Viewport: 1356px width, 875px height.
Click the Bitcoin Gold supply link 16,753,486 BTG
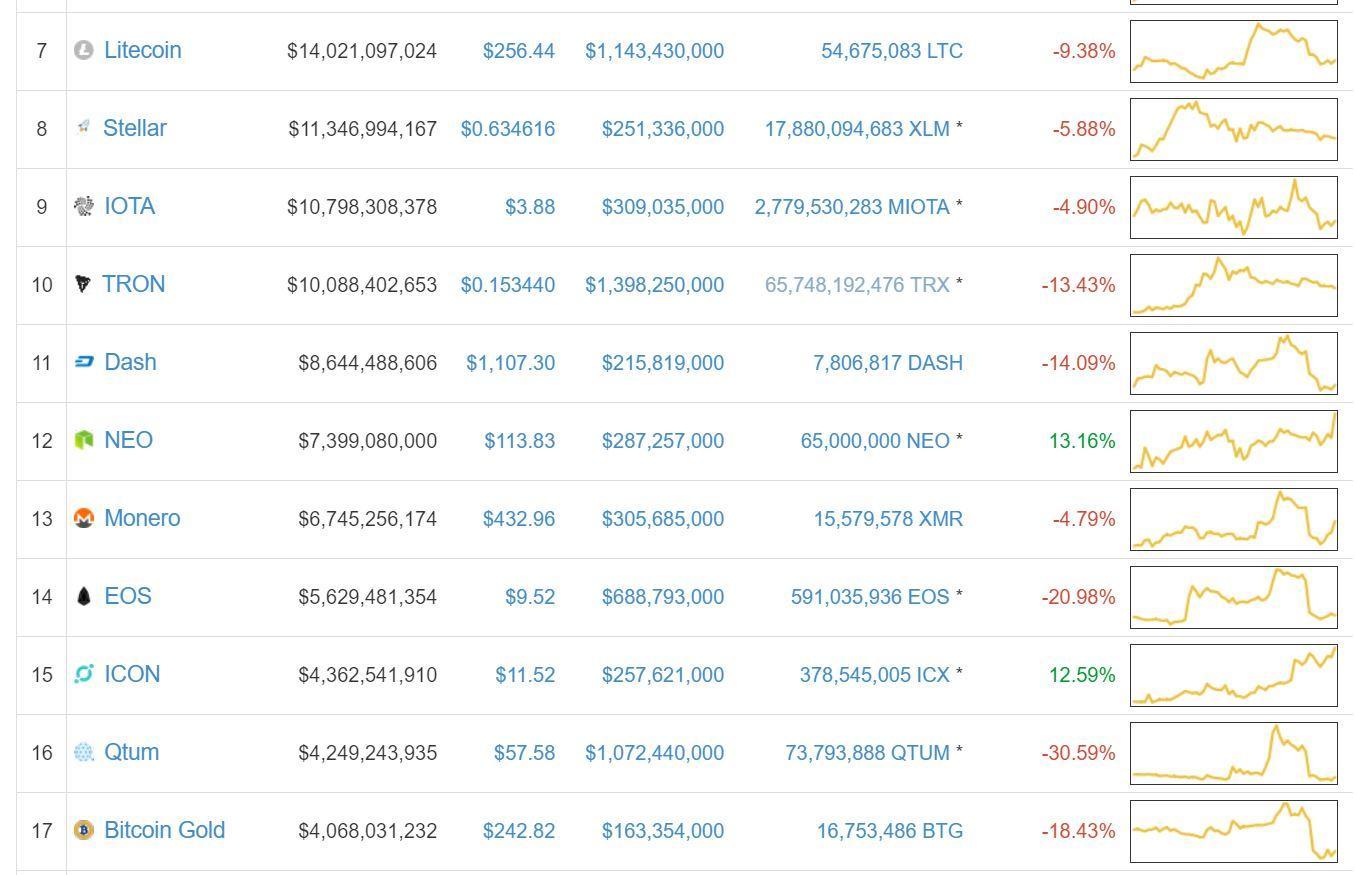coord(889,830)
